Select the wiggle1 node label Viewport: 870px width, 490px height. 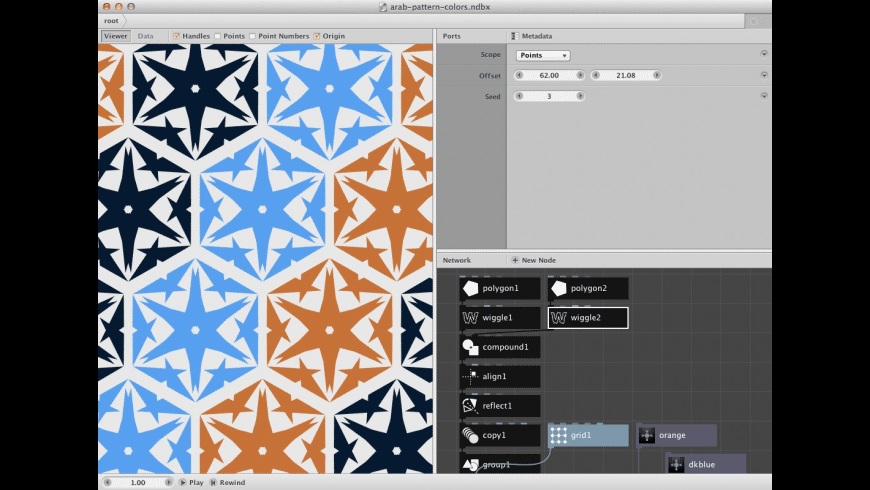point(498,318)
